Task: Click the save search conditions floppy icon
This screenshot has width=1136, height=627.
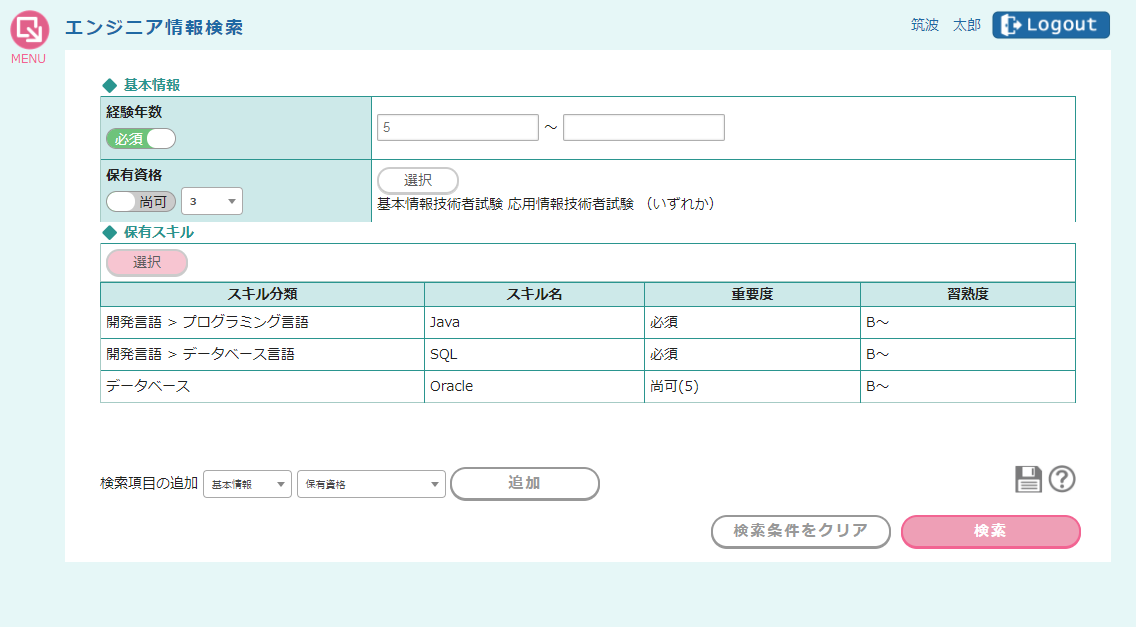Action: click(x=1028, y=479)
